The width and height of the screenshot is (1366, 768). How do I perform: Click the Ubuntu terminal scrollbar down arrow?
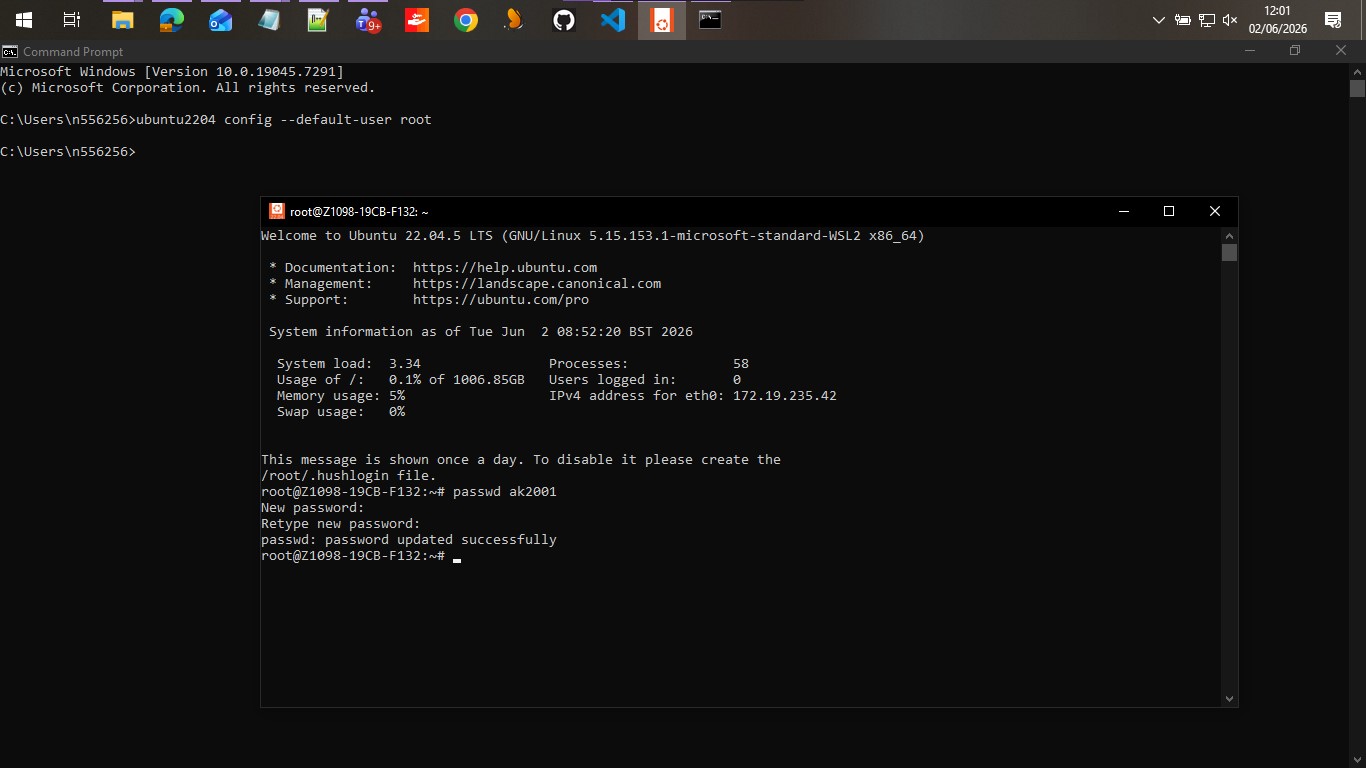pos(1230,699)
